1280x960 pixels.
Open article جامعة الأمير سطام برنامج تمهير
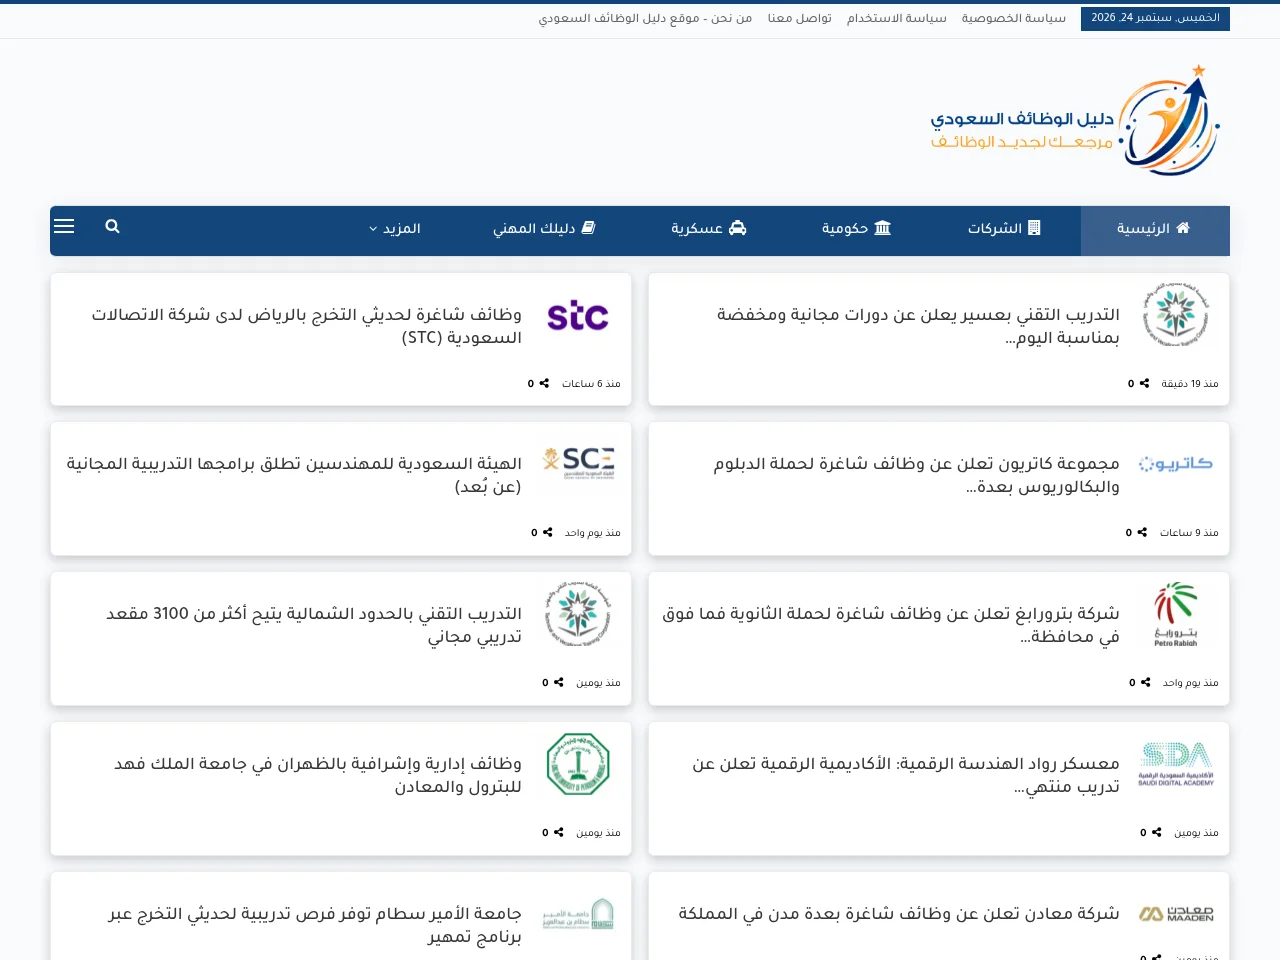pos(315,925)
